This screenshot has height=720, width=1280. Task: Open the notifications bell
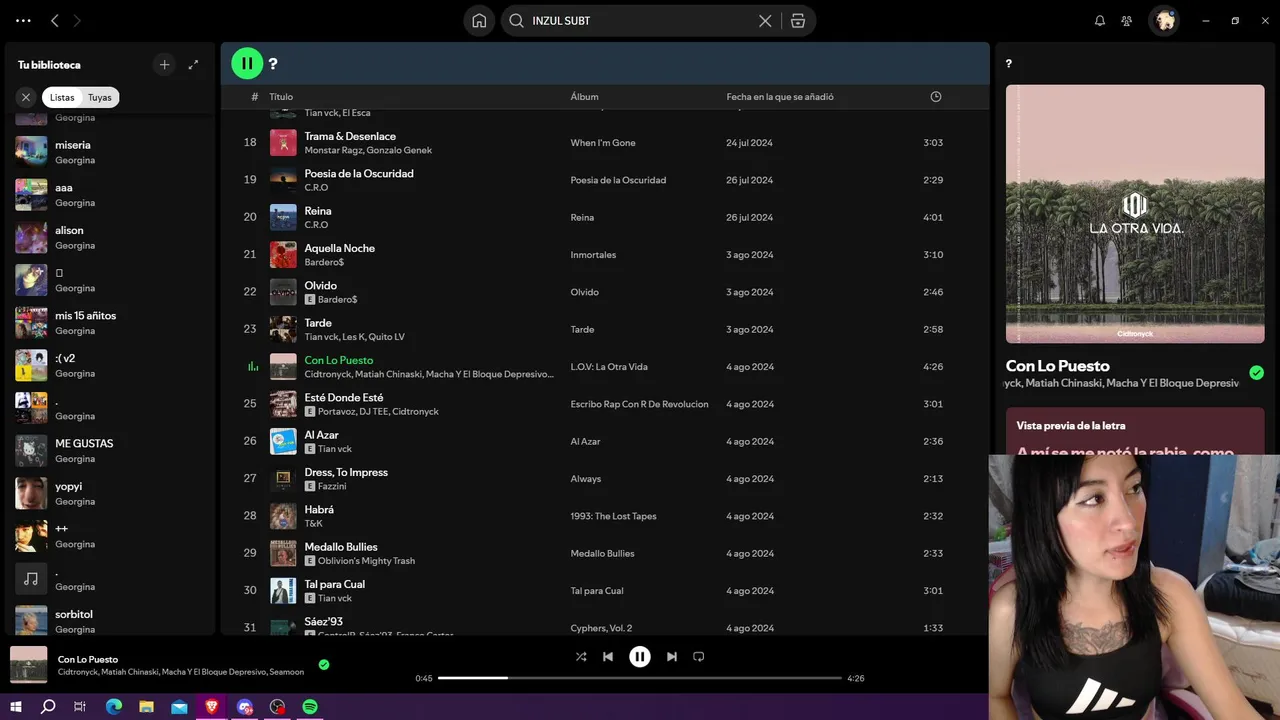pos(1100,21)
